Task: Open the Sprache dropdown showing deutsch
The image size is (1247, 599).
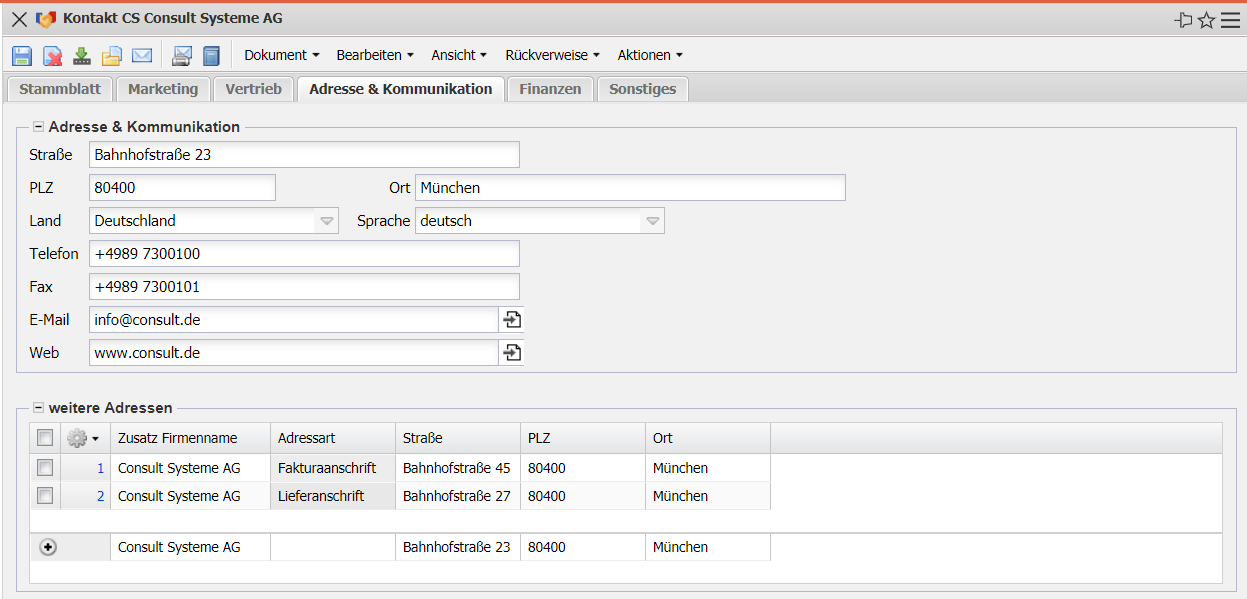Action: (x=652, y=221)
